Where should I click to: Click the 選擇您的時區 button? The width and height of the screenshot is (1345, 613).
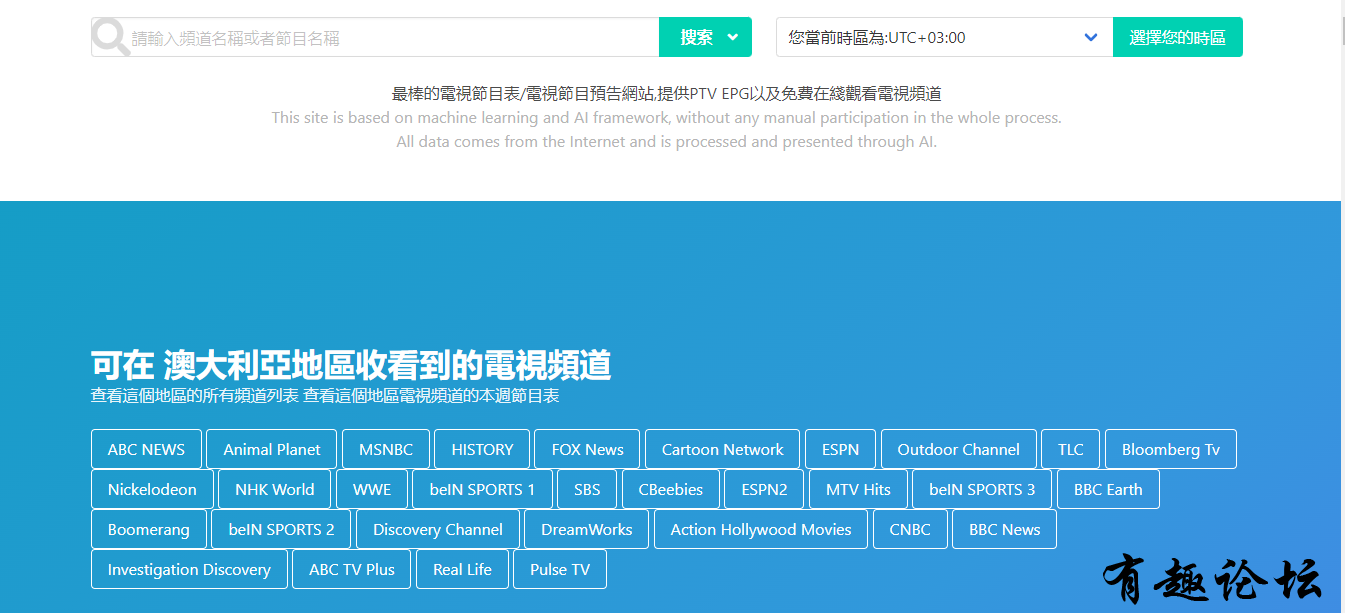1177,37
